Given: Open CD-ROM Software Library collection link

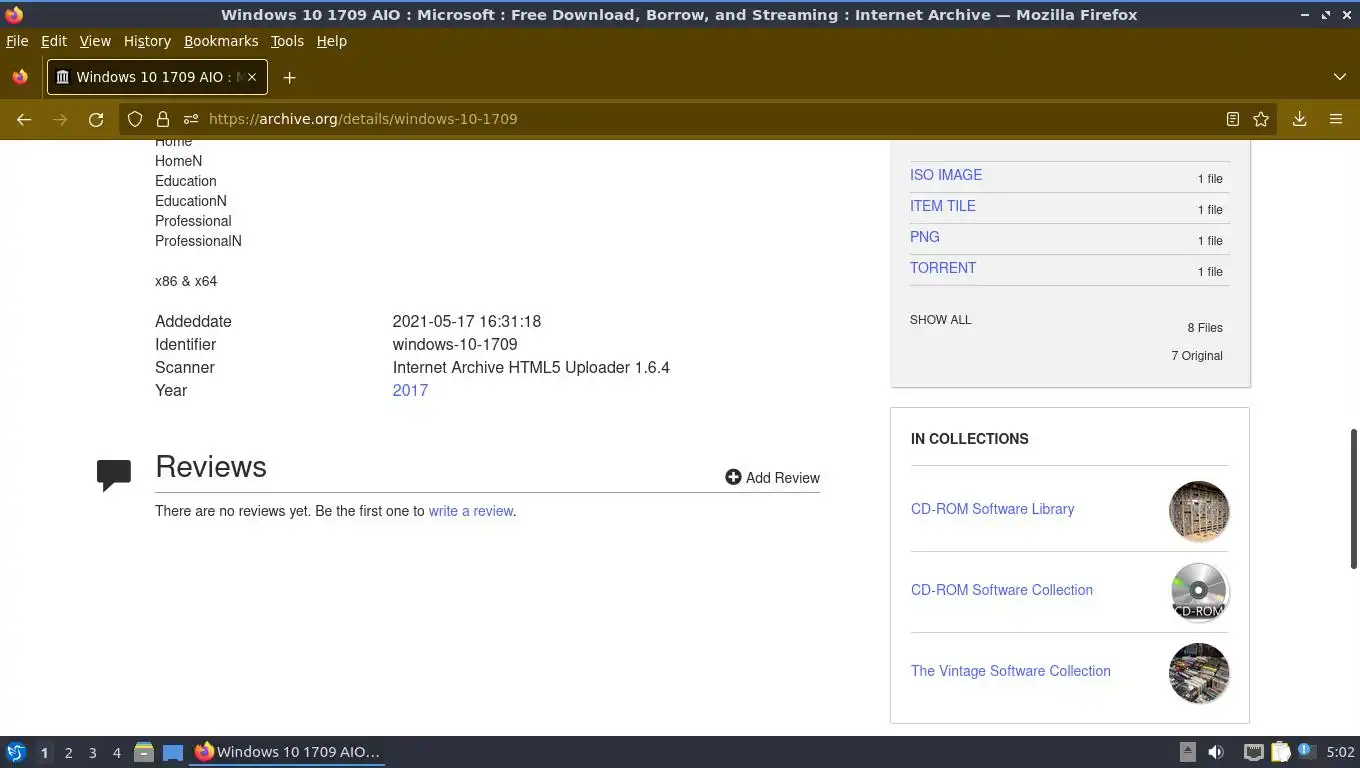Looking at the screenshot, I should pos(992,509).
